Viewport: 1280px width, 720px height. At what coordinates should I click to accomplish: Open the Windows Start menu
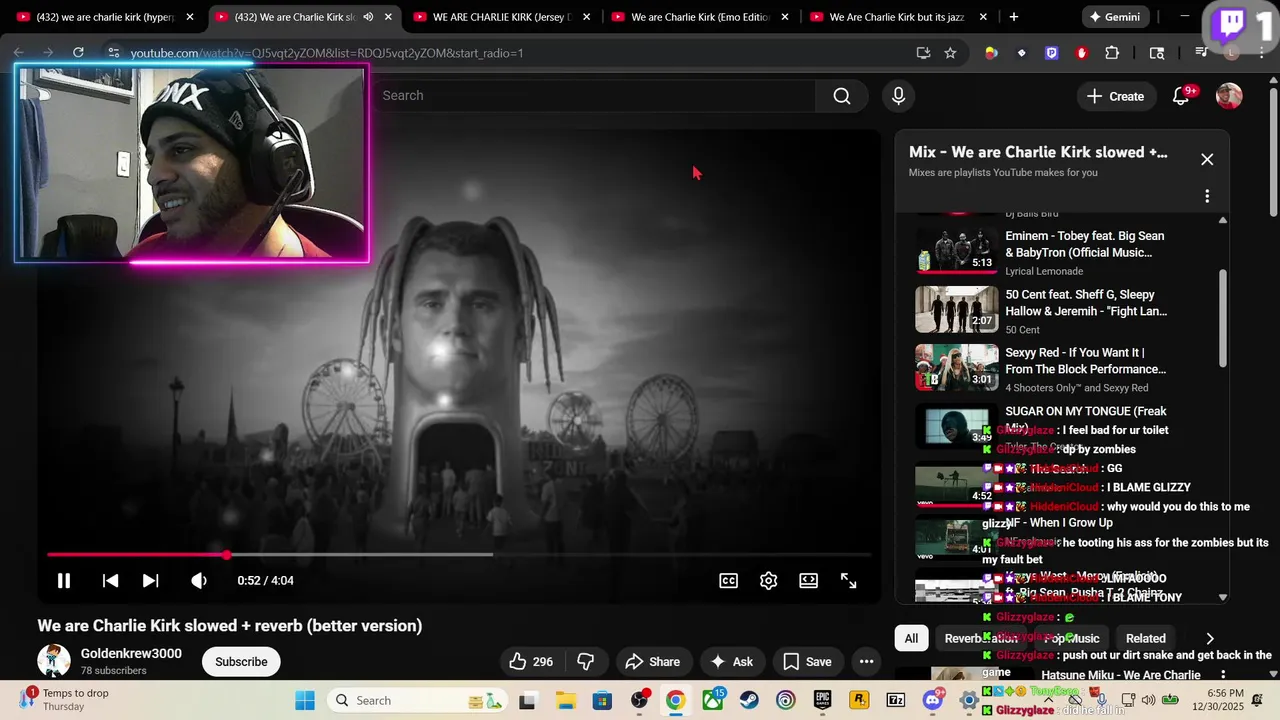(x=305, y=700)
